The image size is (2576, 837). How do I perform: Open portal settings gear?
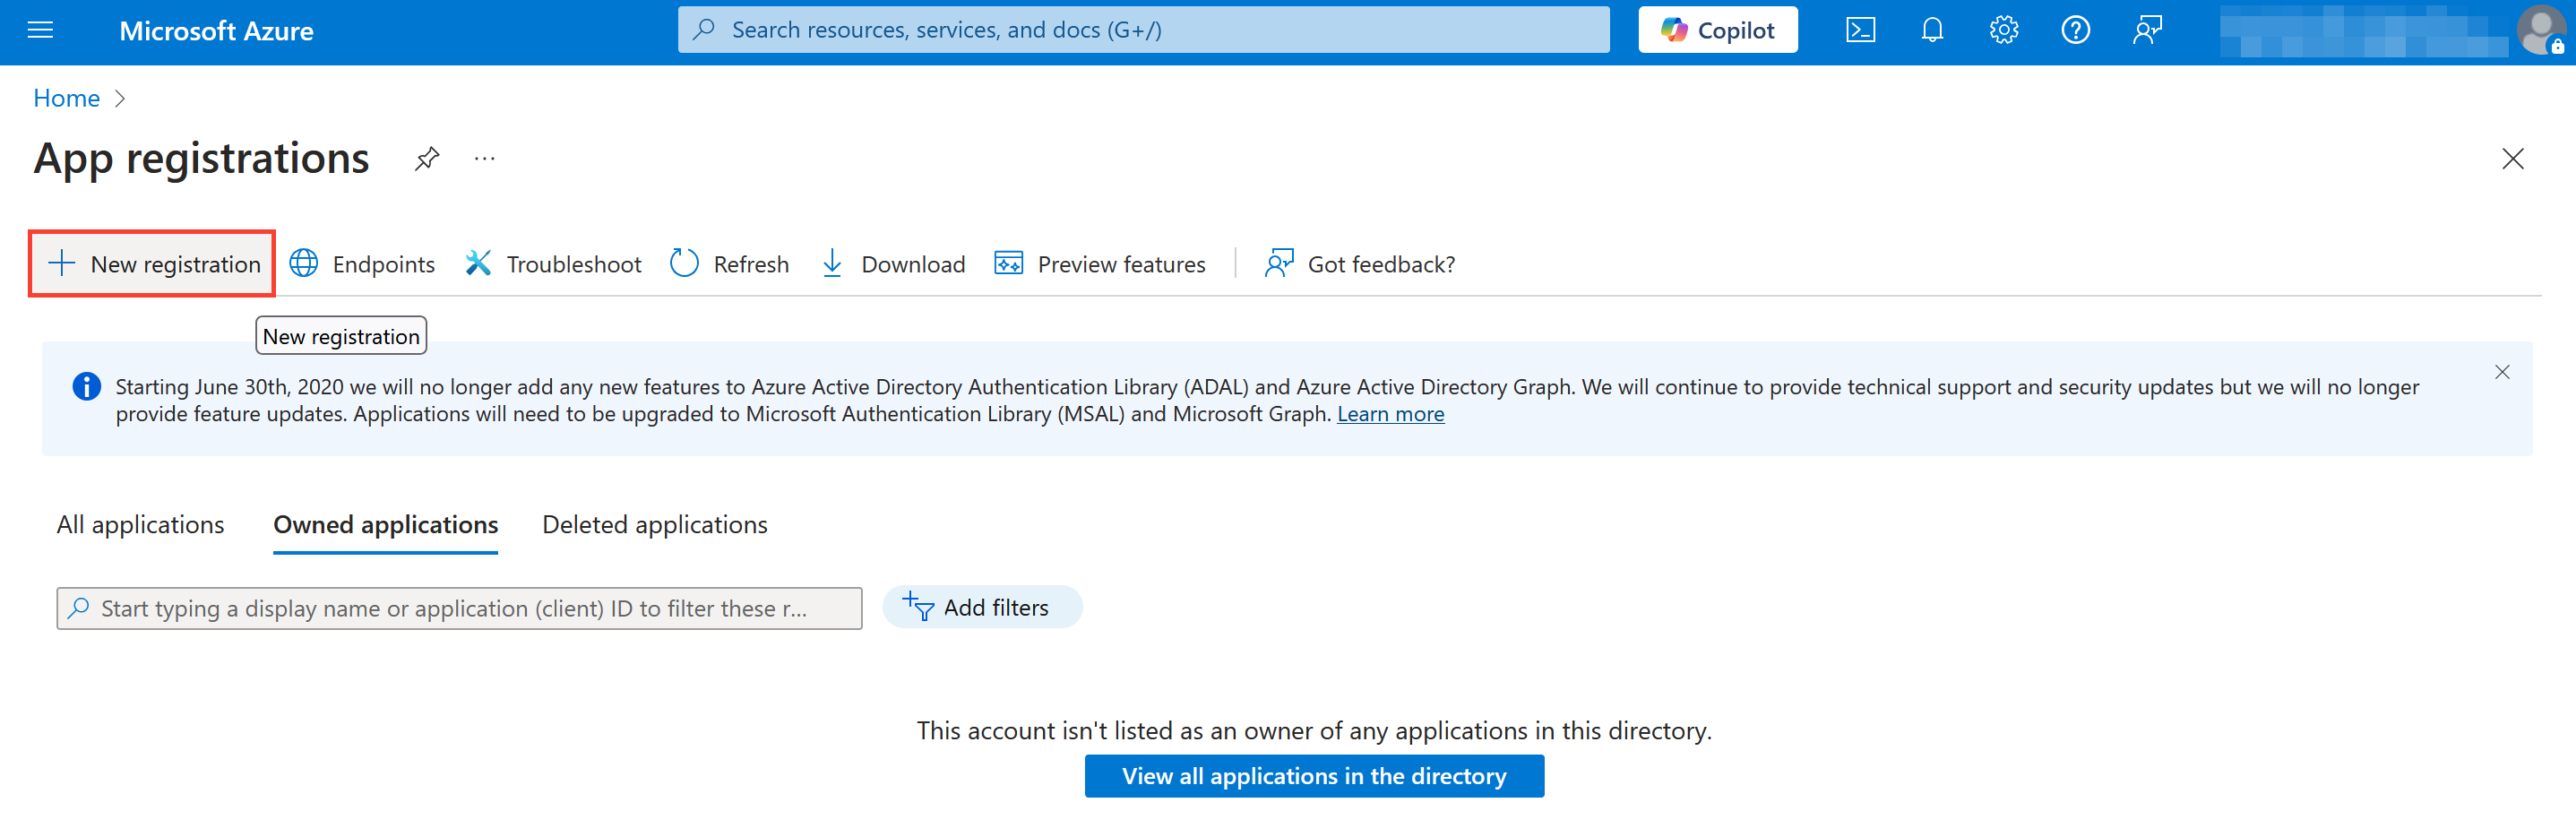(2003, 30)
